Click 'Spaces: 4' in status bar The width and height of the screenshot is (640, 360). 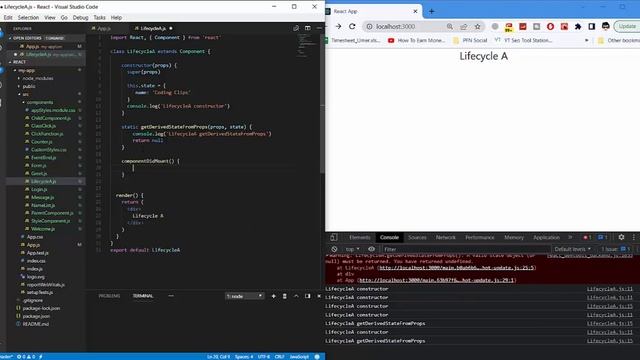(x=244, y=357)
